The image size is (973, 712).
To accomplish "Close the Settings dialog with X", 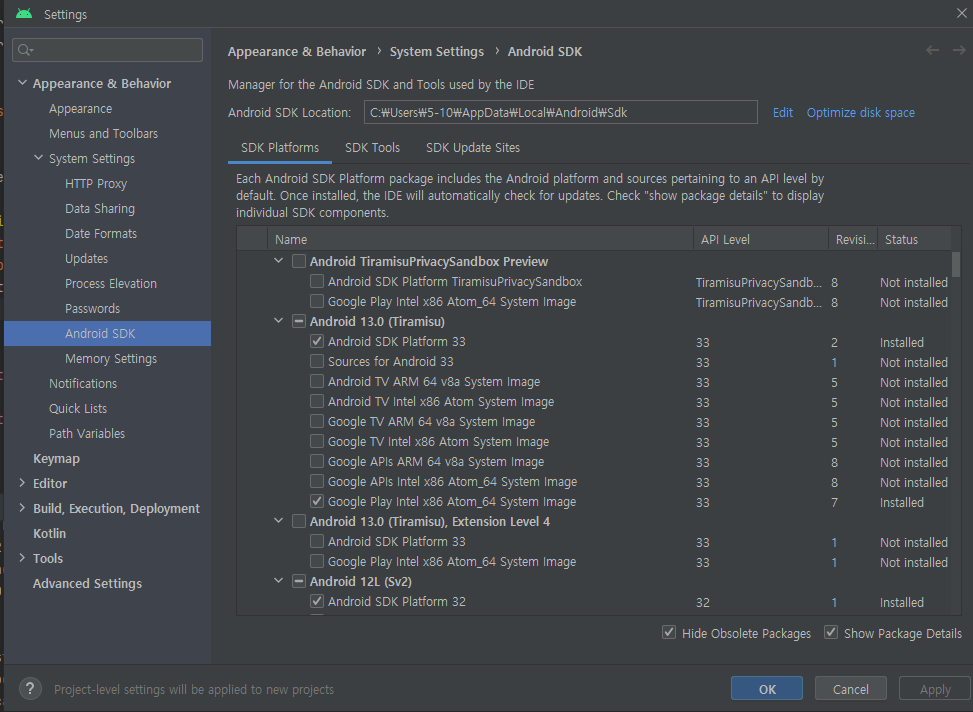I will (x=962, y=13).
